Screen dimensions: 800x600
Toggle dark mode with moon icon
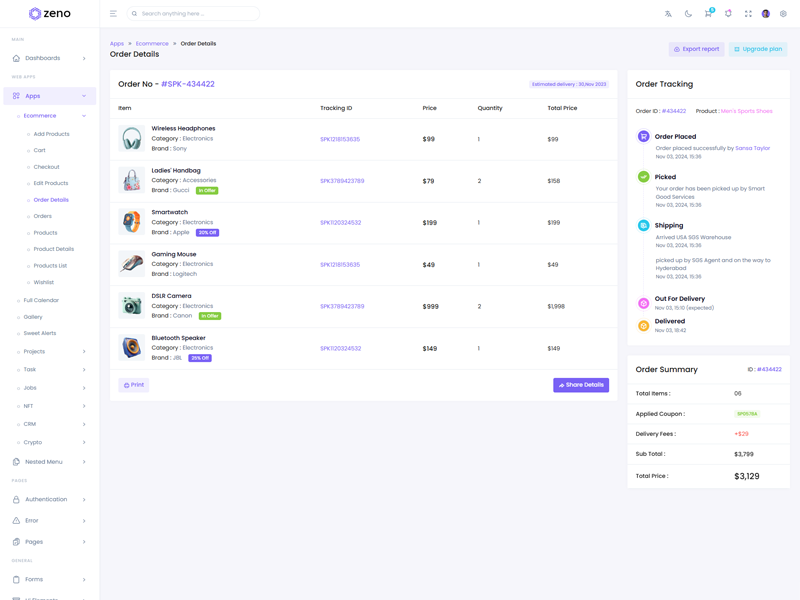688,14
